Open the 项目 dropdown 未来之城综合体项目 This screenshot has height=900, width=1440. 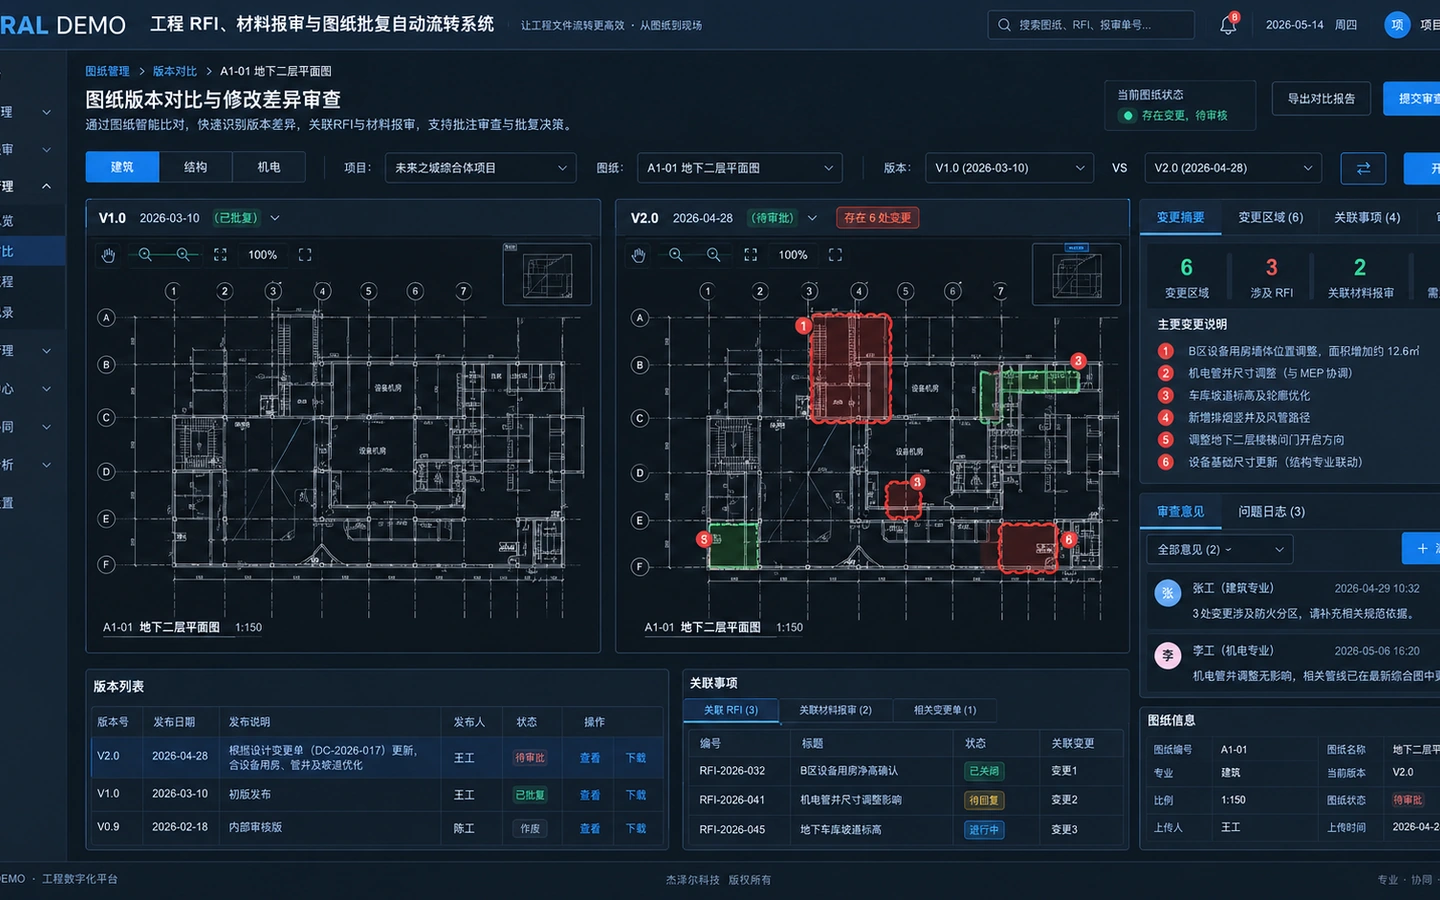coord(481,168)
